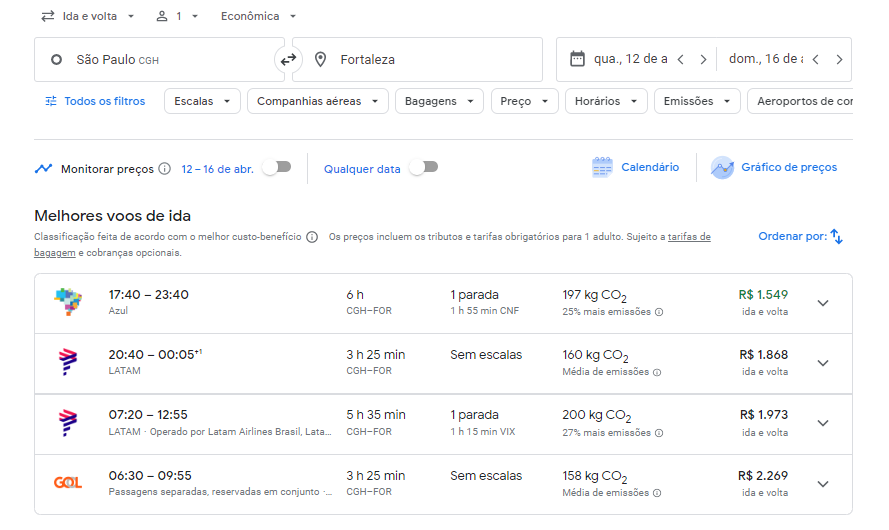889x530 pixels.
Task: Open Todos os filtros filter icon
Action: [x=51, y=101]
